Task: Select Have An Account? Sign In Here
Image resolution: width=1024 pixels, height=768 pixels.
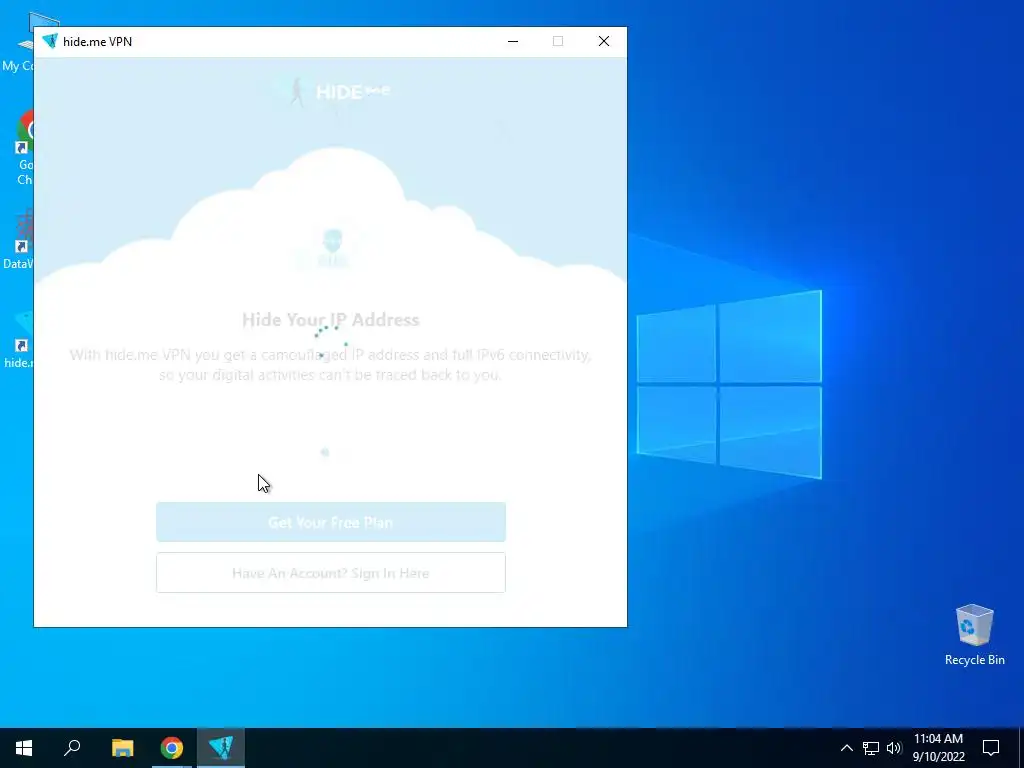Action: [330, 573]
